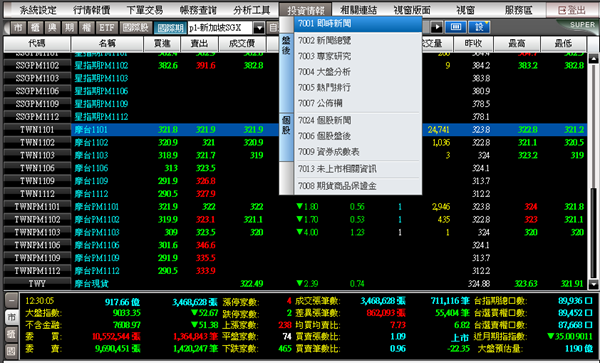This screenshot has width=600, height=363.
Task: Open the blue 設 settings toolbar button
Action: coord(479,28)
